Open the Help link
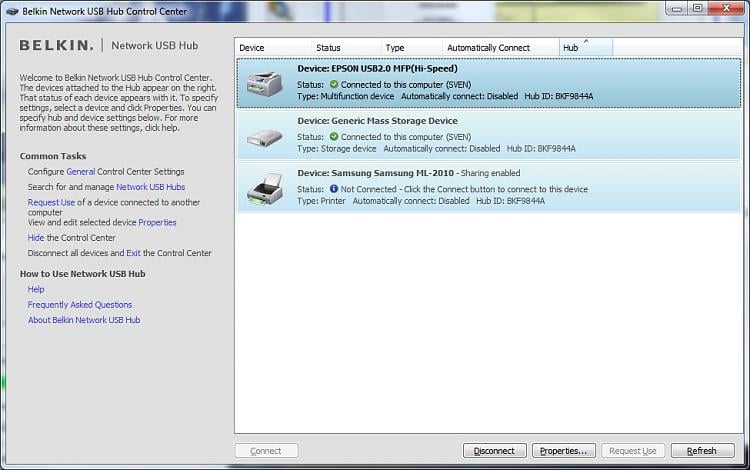 (36, 289)
